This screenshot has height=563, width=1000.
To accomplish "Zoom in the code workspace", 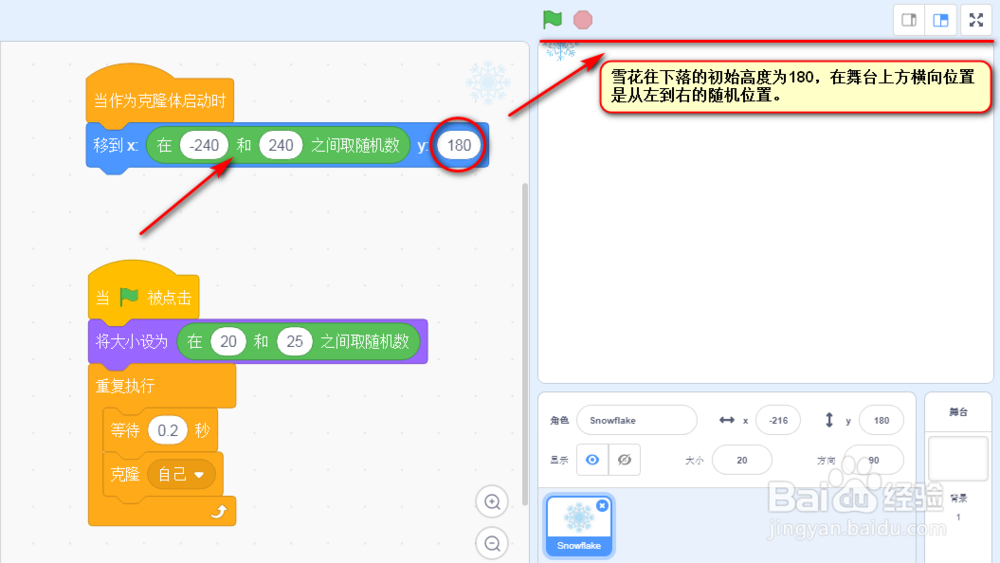I will (x=492, y=502).
